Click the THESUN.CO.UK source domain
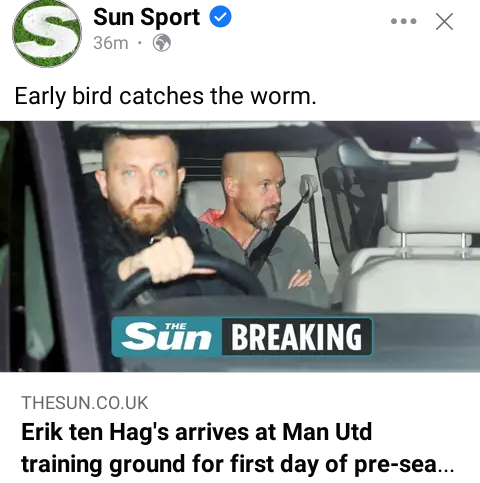The height and width of the screenshot is (483, 480). point(85,403)
